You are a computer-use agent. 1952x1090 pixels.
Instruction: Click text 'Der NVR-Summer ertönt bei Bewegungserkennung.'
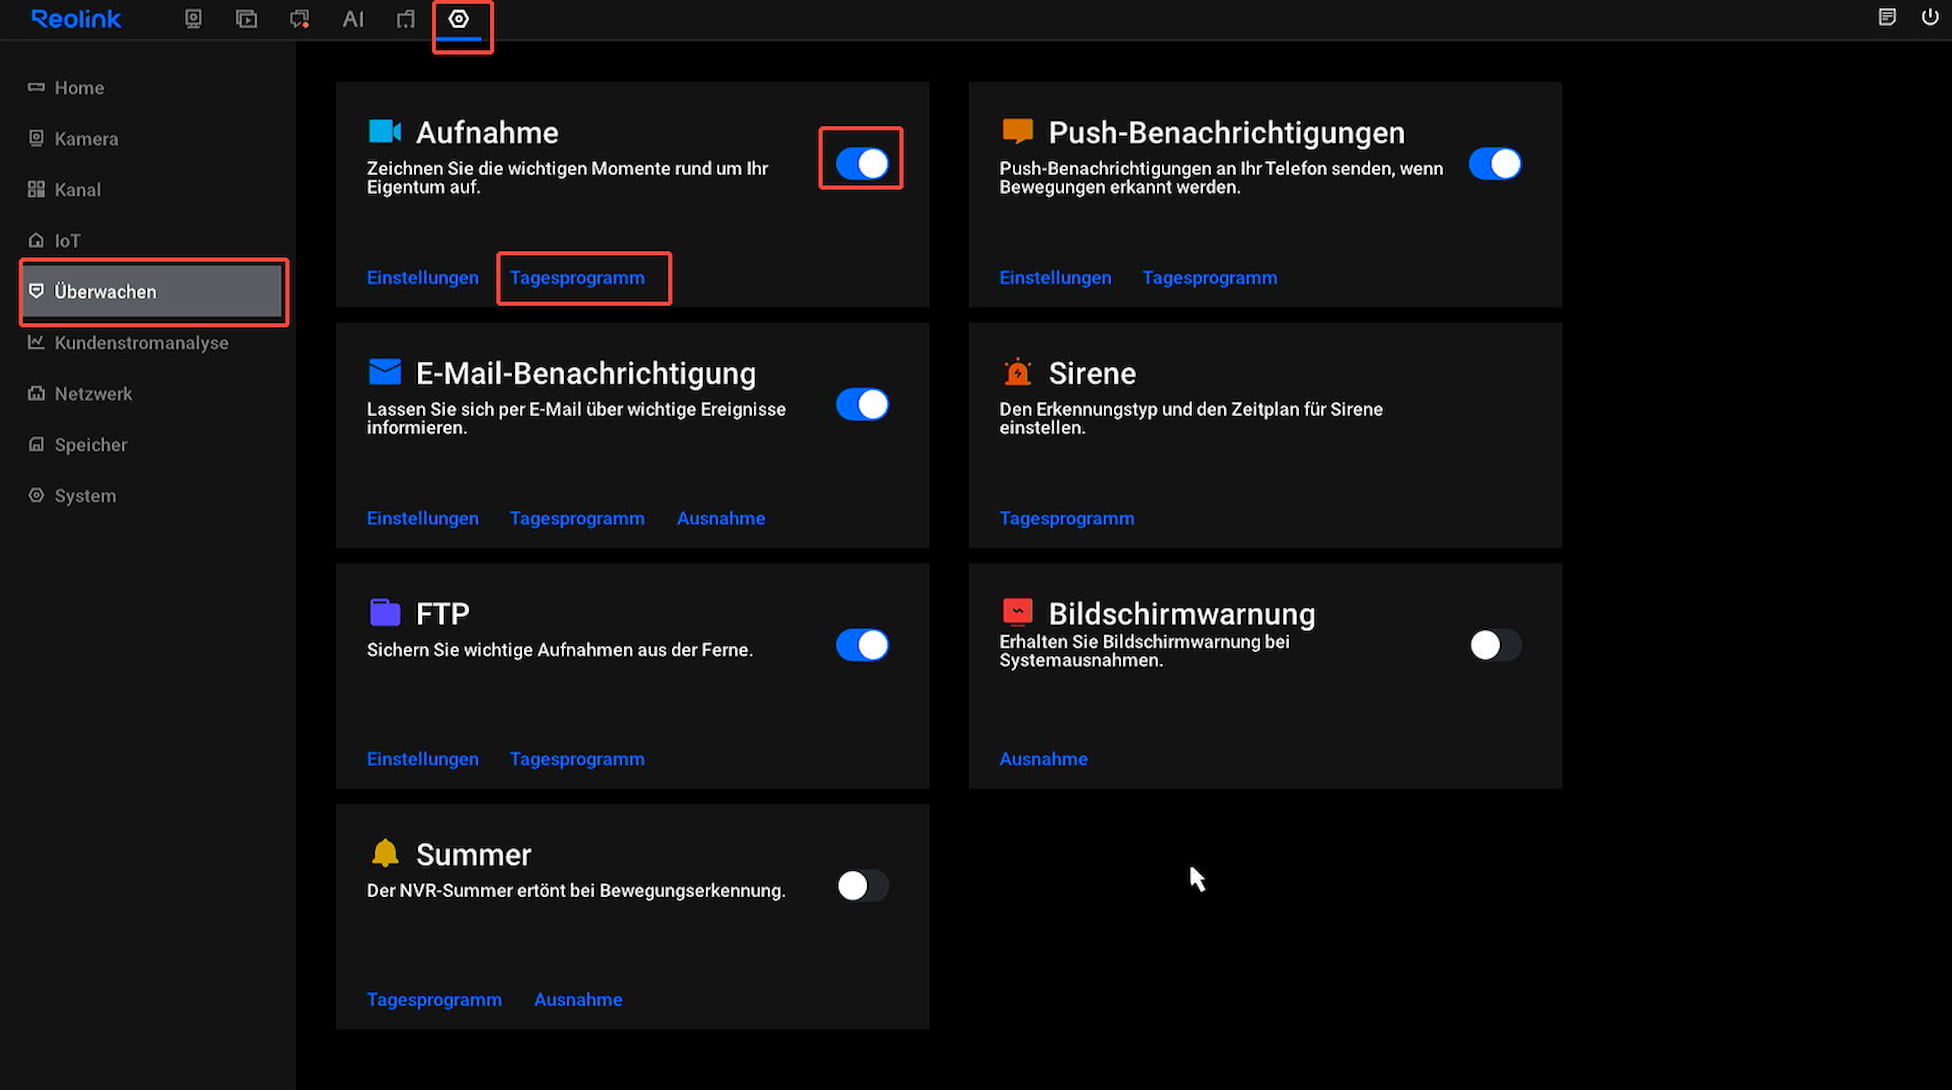click(576, 891)
